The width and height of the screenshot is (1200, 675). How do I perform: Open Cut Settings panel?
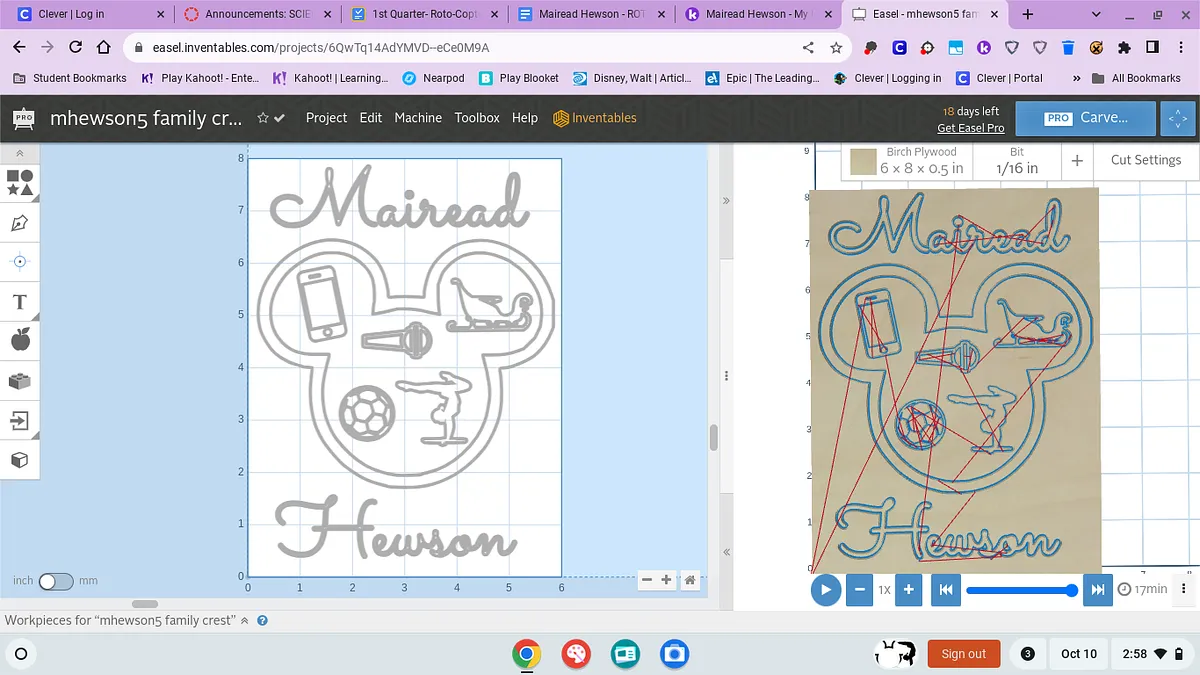1146,160
